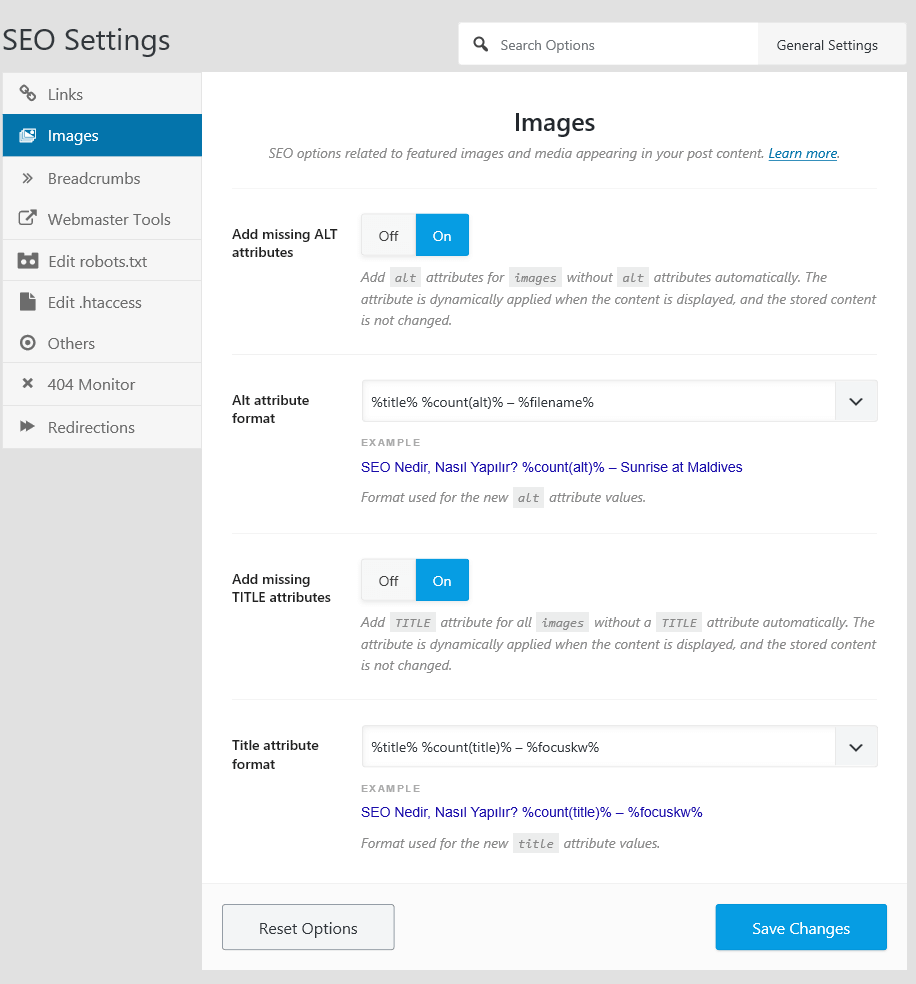The width and height of the screenshot is (916, 984).
Task: Turn off Add missing ALT attributes
Action: pyautogui.click(x=388, y=235)
